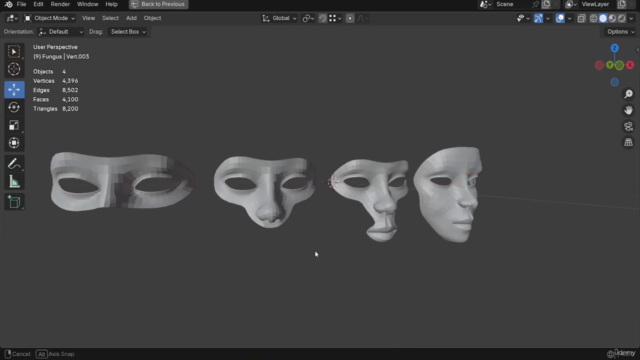Open the viewport Object menu
The height and width of the screenshot is (360, 640).
pyautogui.click(x=152, y=18)
